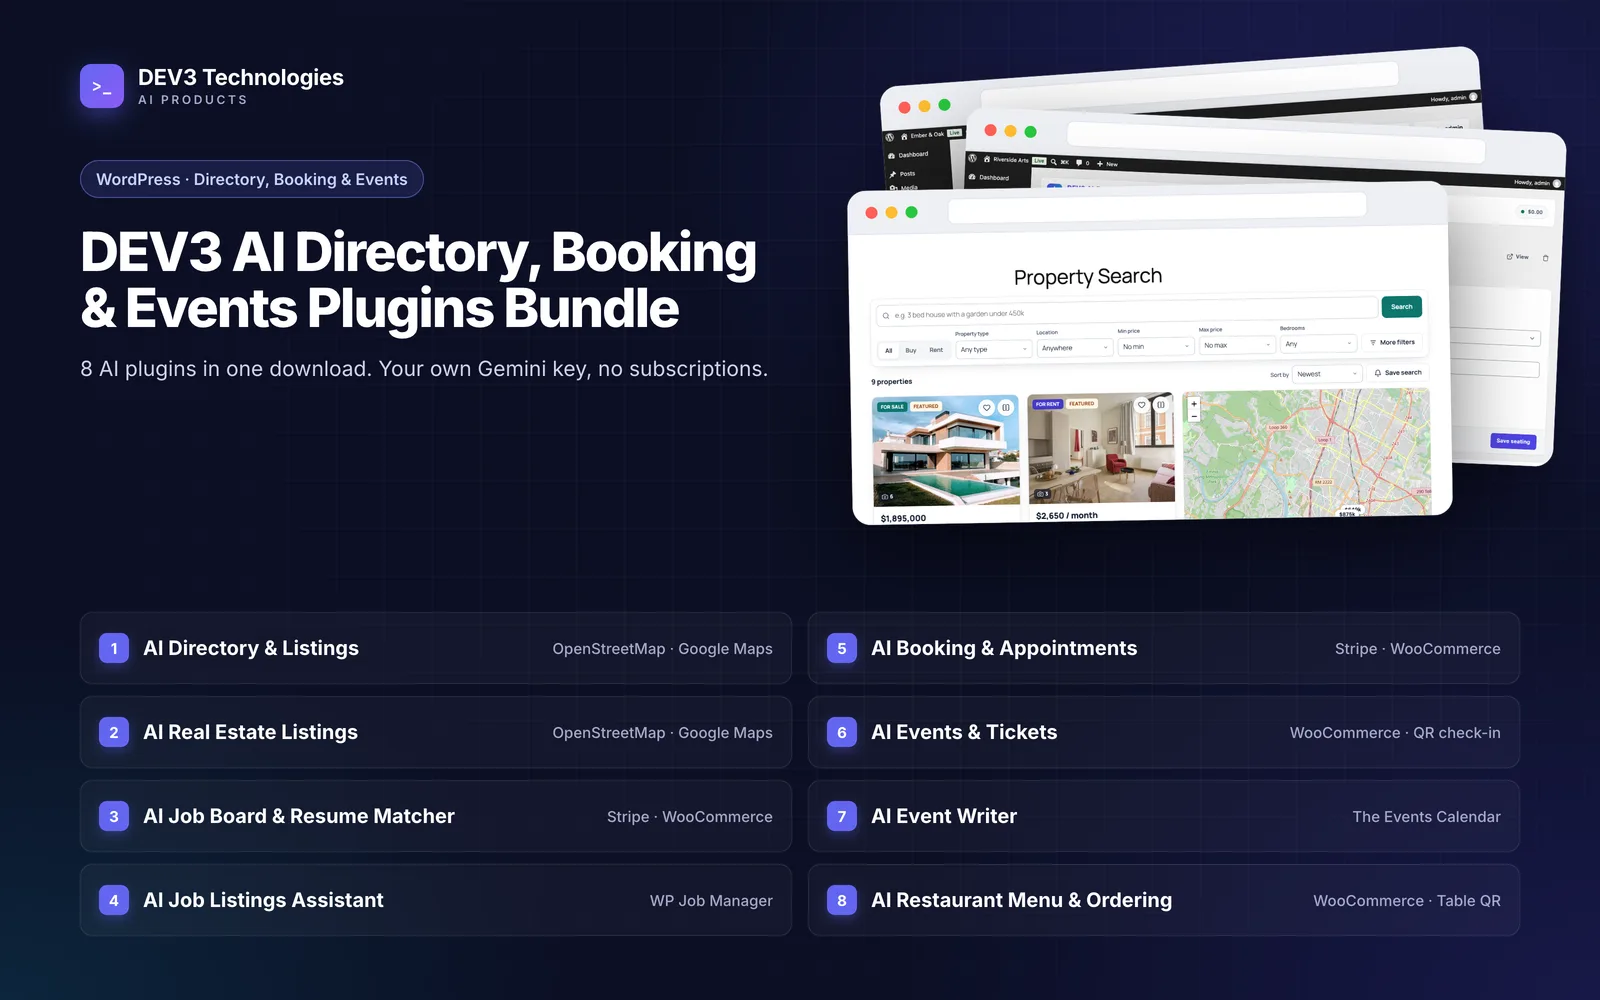Screen dimensions: 1600x1000
Task: Click the photo count camera icon on apartment card
Action: coord(1040,494)
